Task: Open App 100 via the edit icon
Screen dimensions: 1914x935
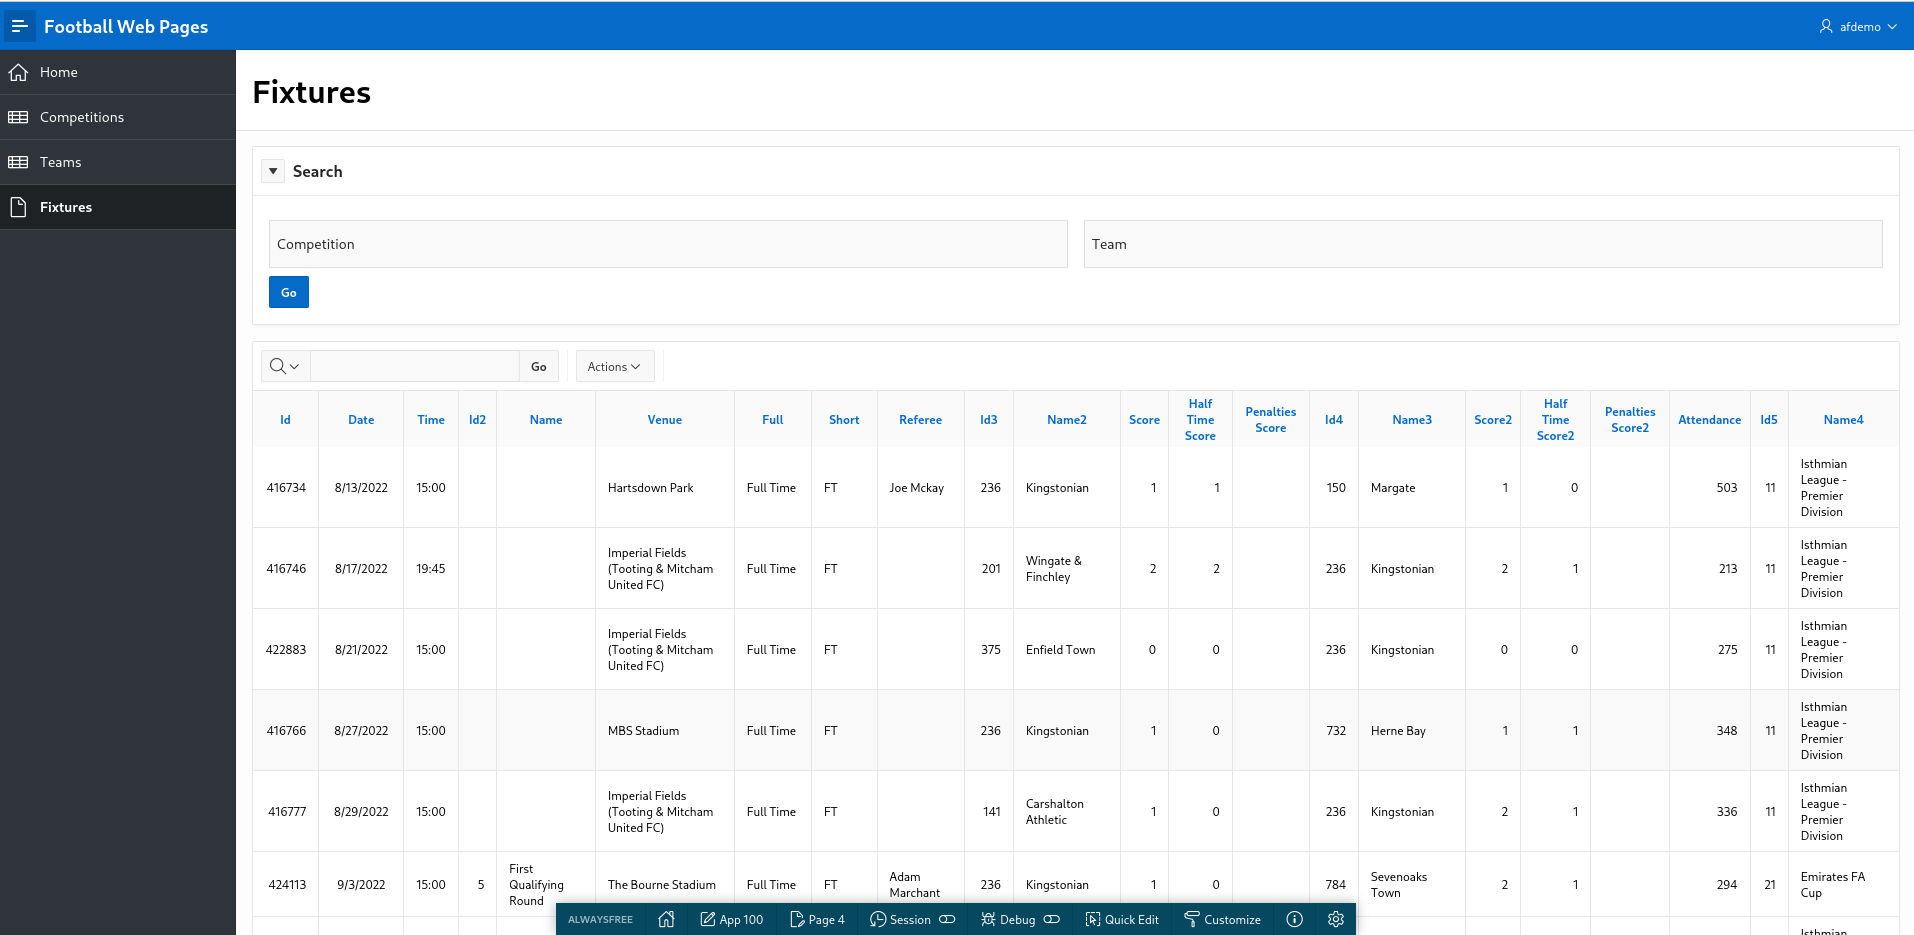Action: coord(706,919)
